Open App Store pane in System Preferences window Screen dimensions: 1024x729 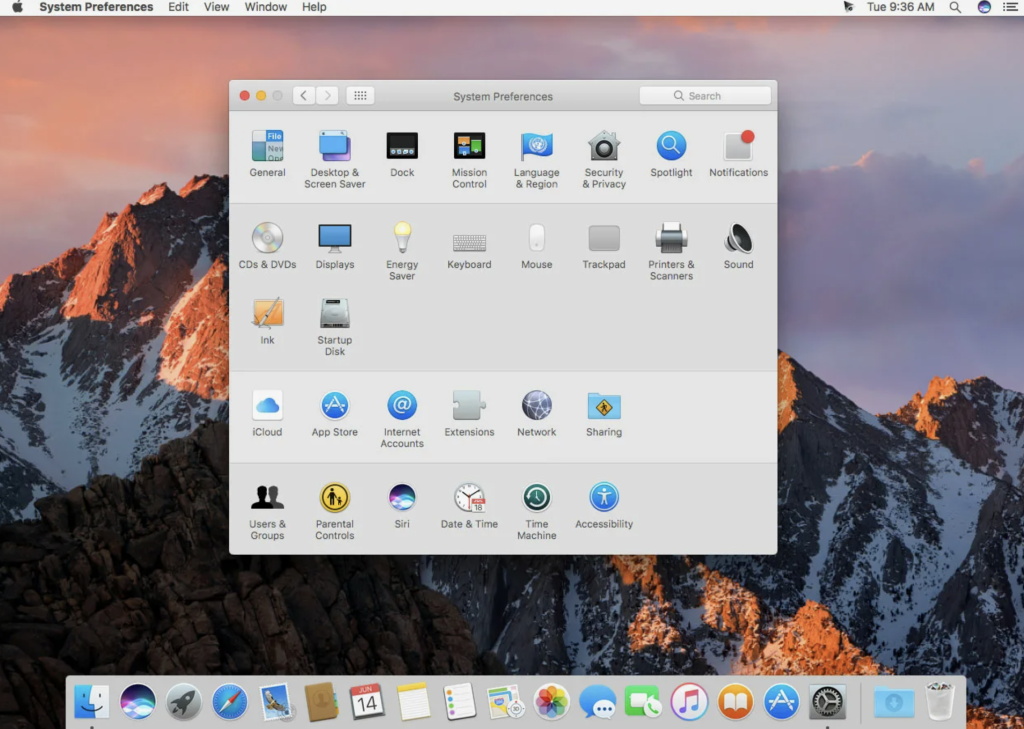[x=334, y=413]
